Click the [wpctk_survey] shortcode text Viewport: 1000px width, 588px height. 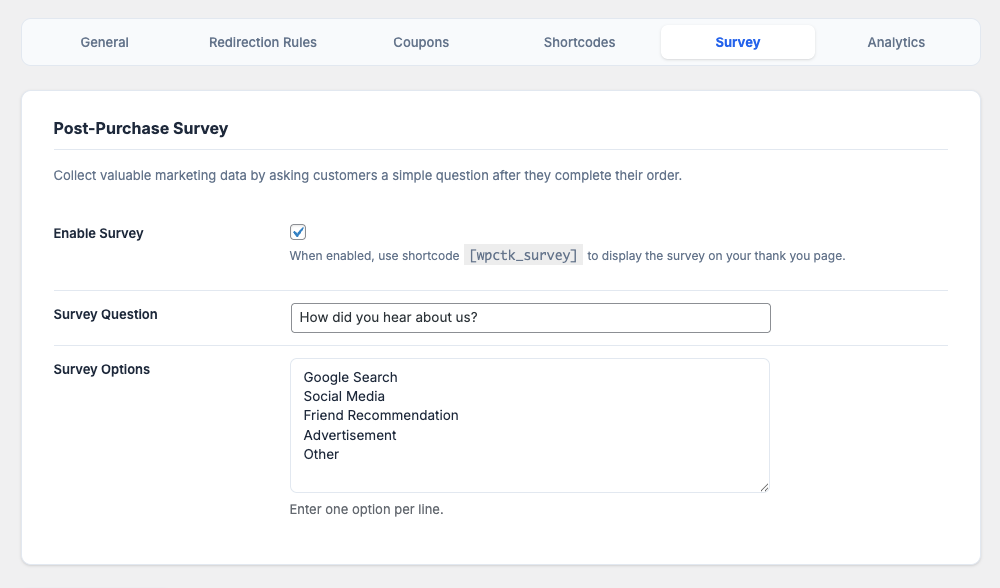tap(523, 255)
